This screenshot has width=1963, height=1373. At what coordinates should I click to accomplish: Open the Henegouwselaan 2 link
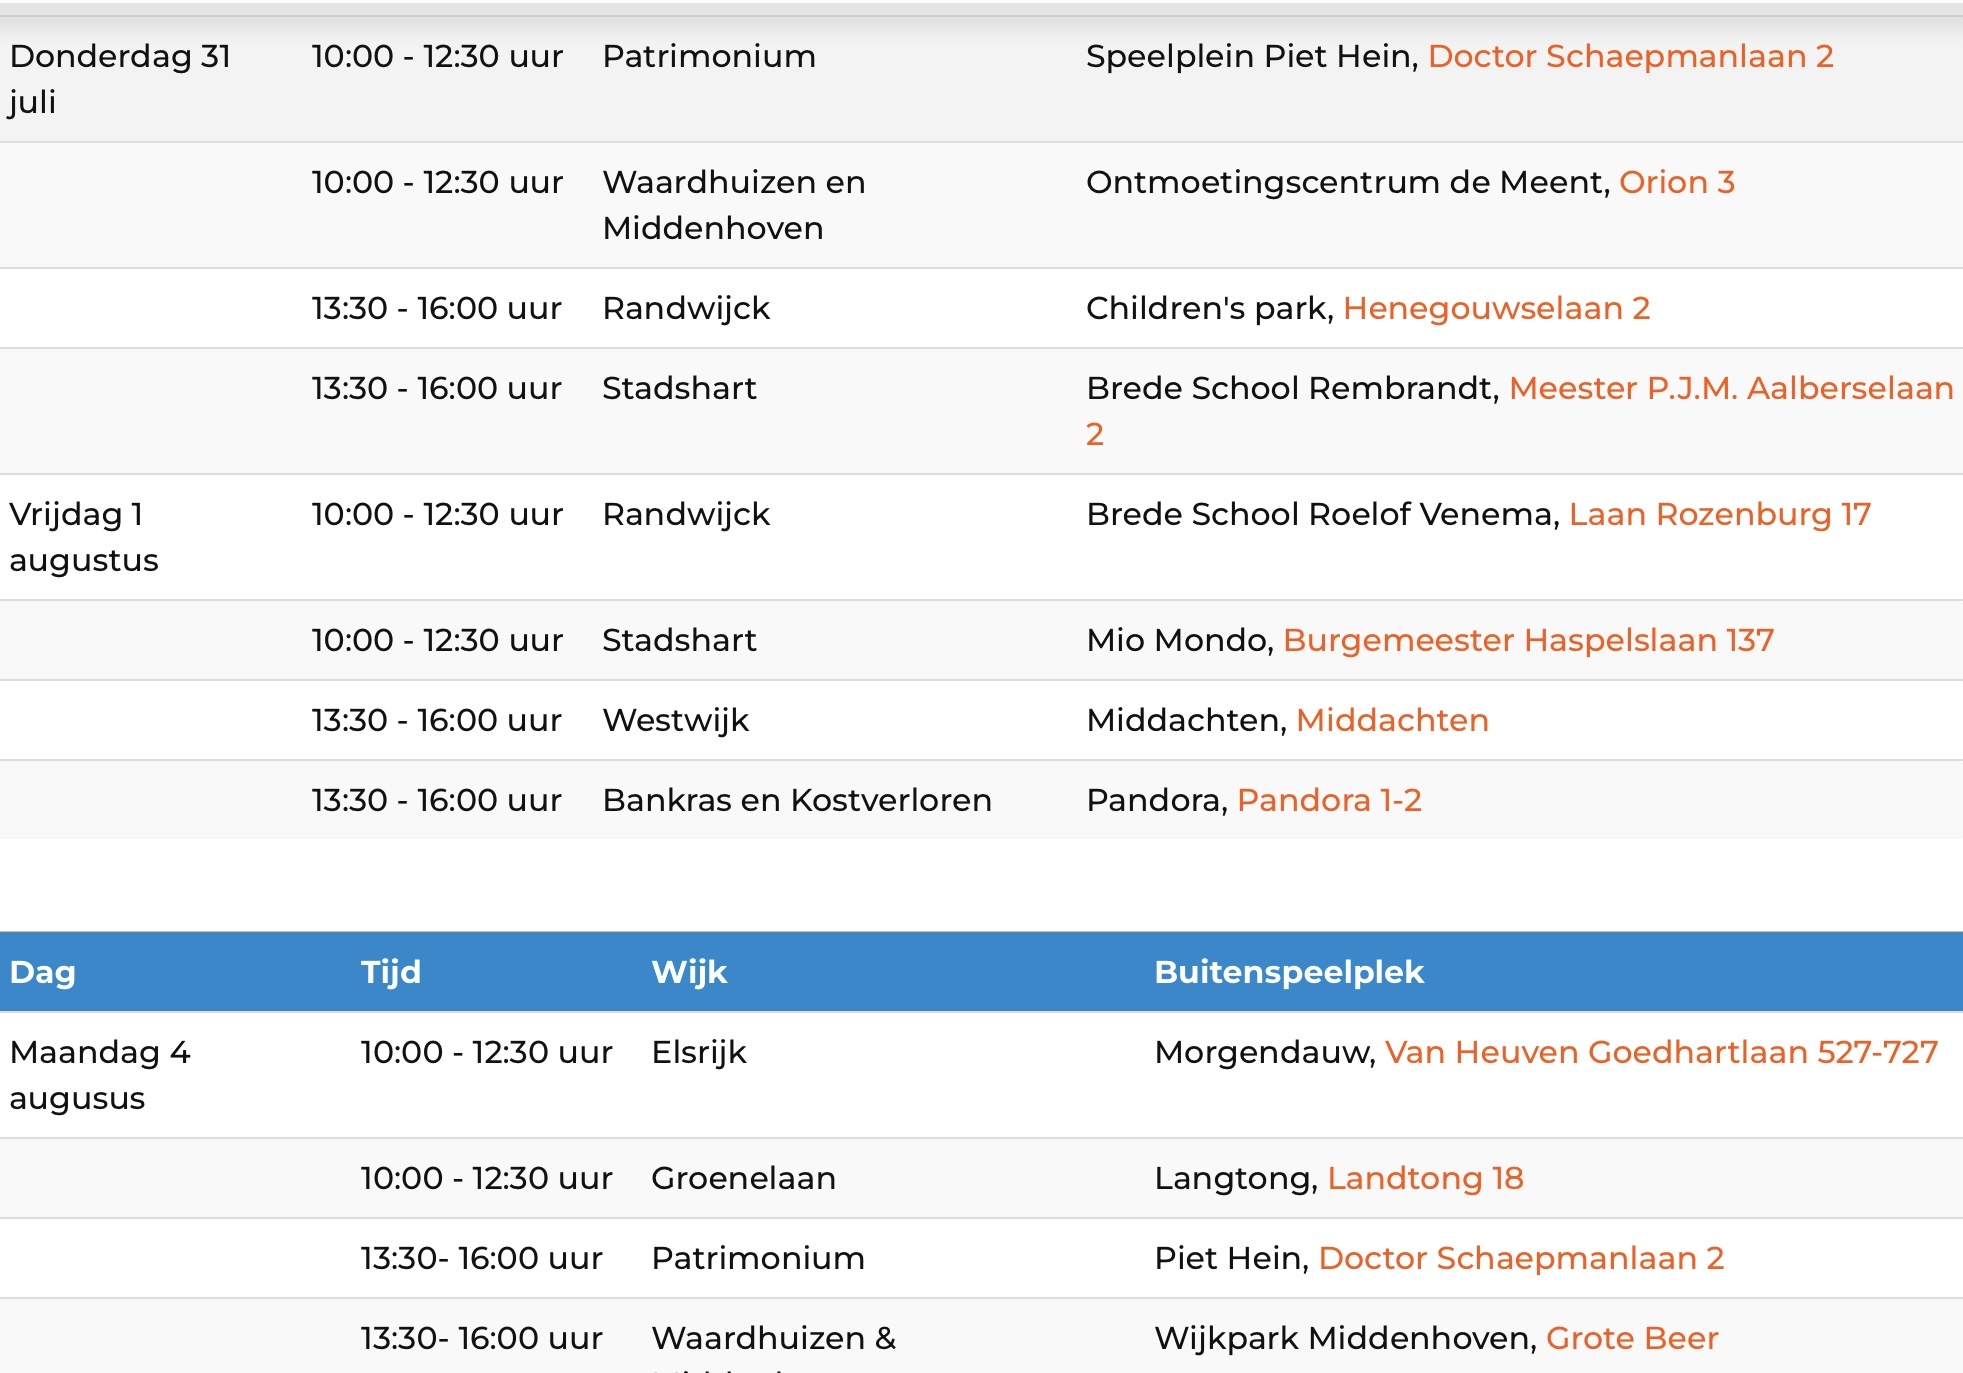click(1496, 308)
